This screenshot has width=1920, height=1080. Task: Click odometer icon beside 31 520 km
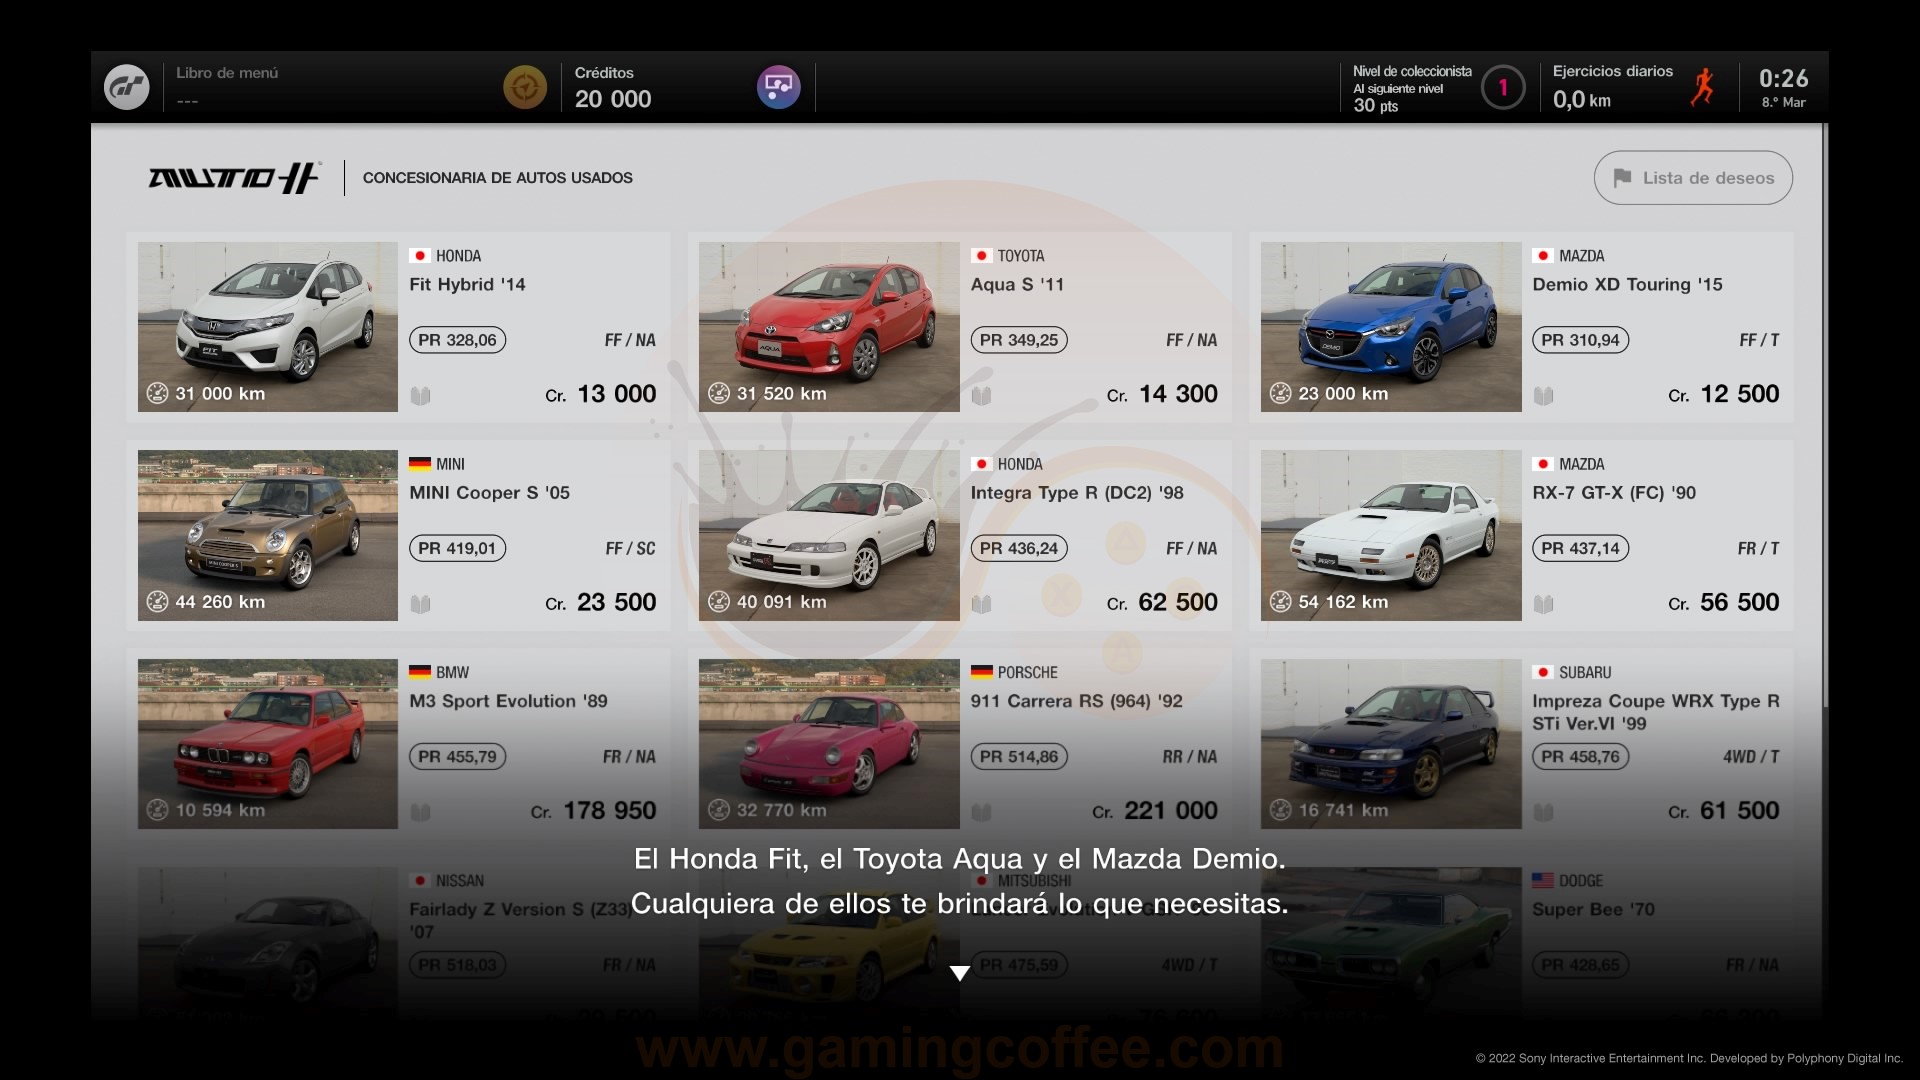coord(718,393)
